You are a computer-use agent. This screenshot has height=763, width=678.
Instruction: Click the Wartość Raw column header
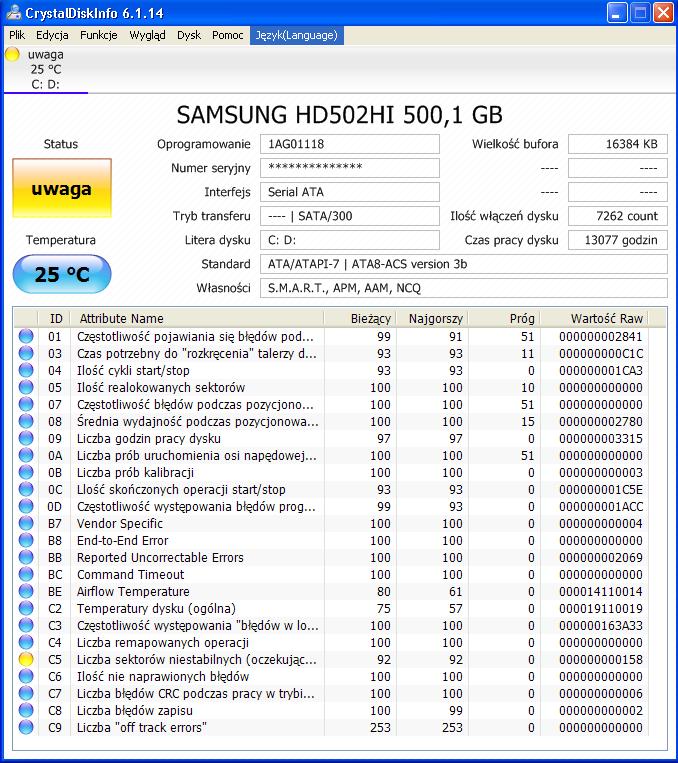click(x=594, y=318)
